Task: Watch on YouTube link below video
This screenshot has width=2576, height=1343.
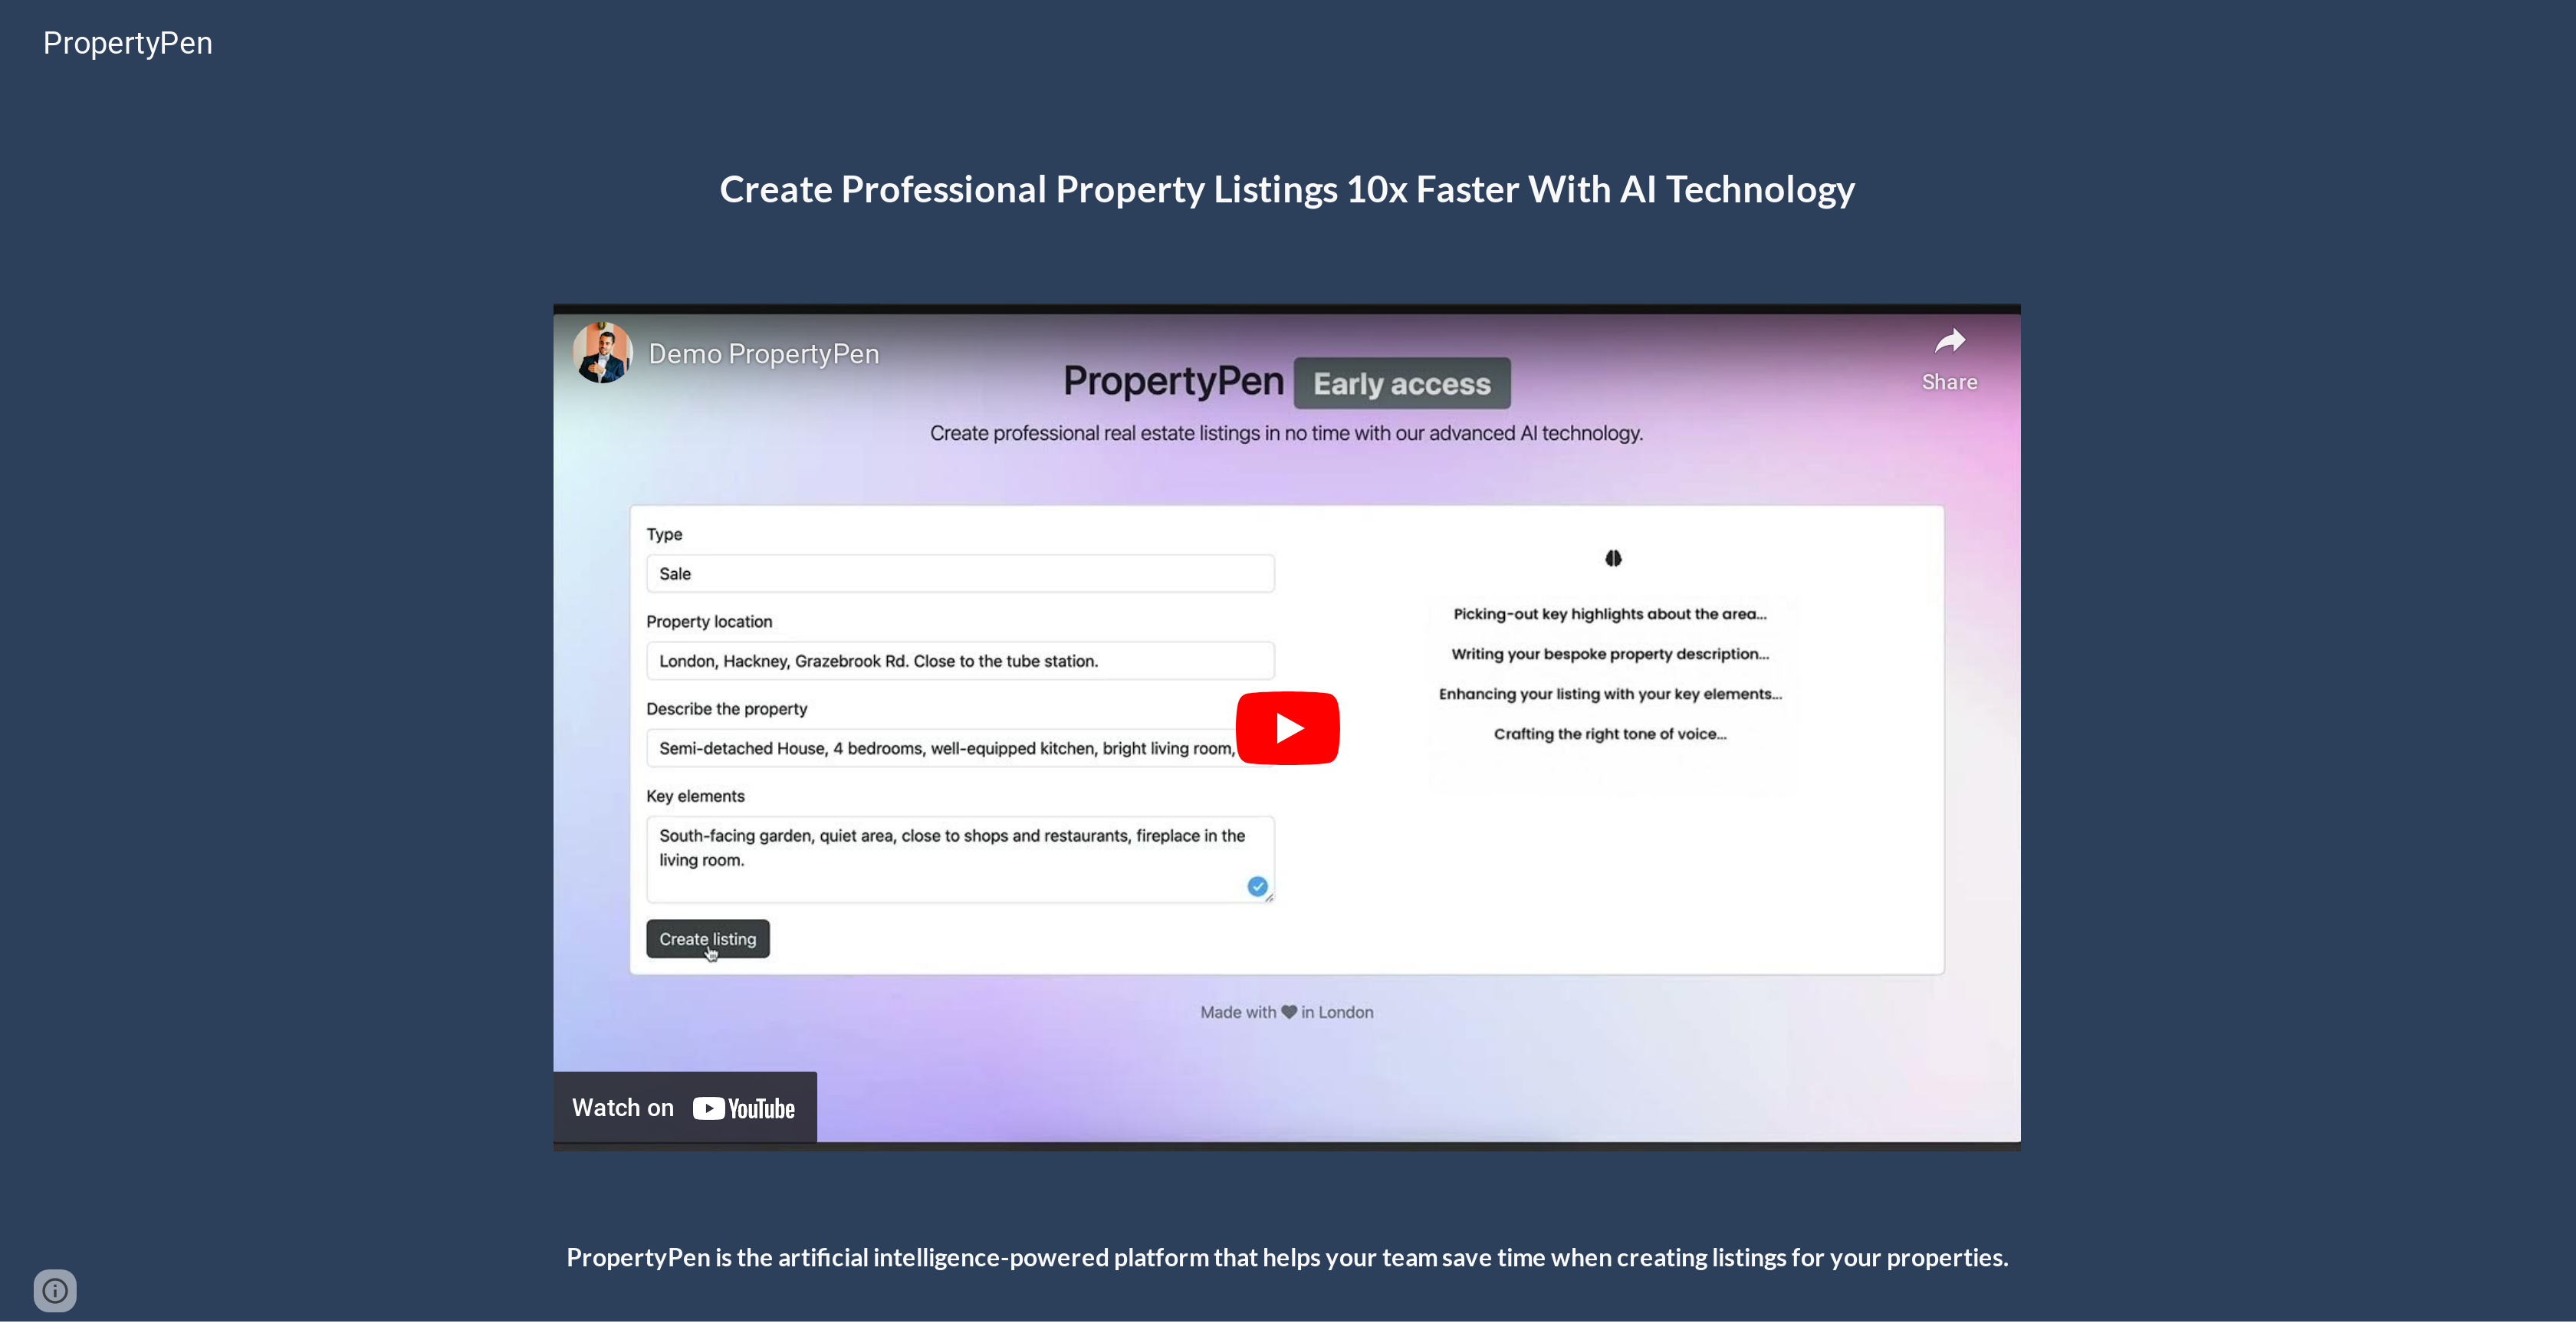Action: (x=683, y=1106)
